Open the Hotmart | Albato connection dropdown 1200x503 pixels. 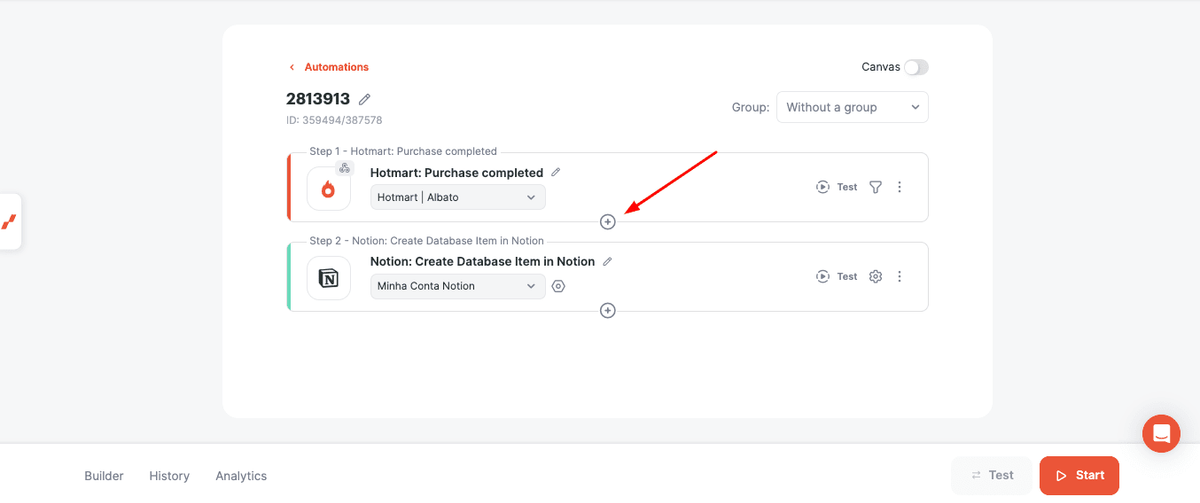click(458, 197)
